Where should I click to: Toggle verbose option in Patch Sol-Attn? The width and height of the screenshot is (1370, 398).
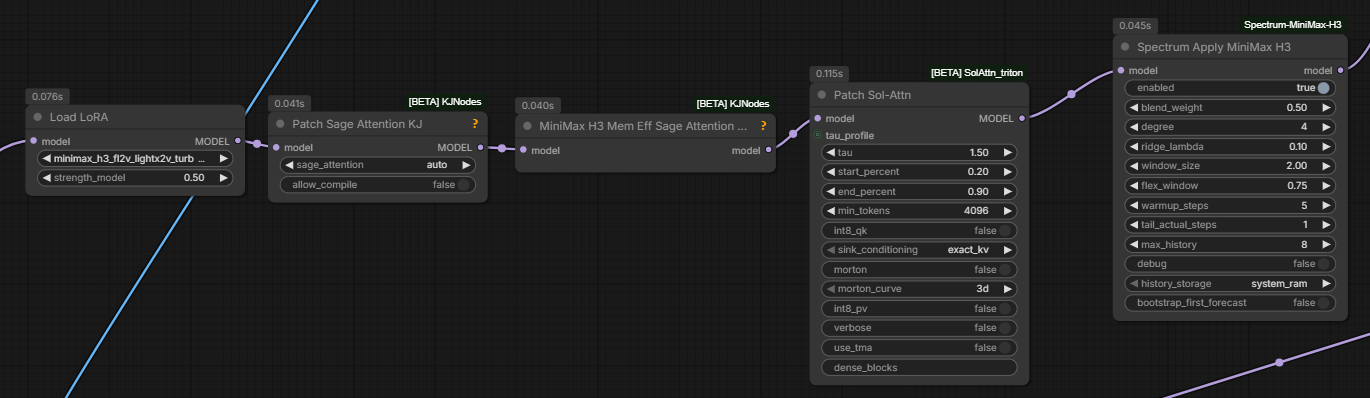[x=1006, y=328]
